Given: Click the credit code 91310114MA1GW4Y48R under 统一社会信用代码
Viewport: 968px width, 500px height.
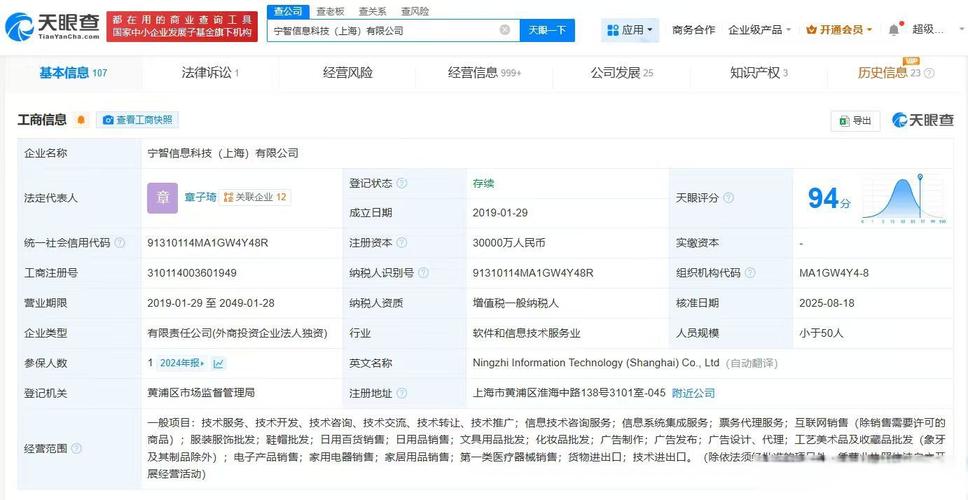Looking at the screenshot, I should [208, 243].
